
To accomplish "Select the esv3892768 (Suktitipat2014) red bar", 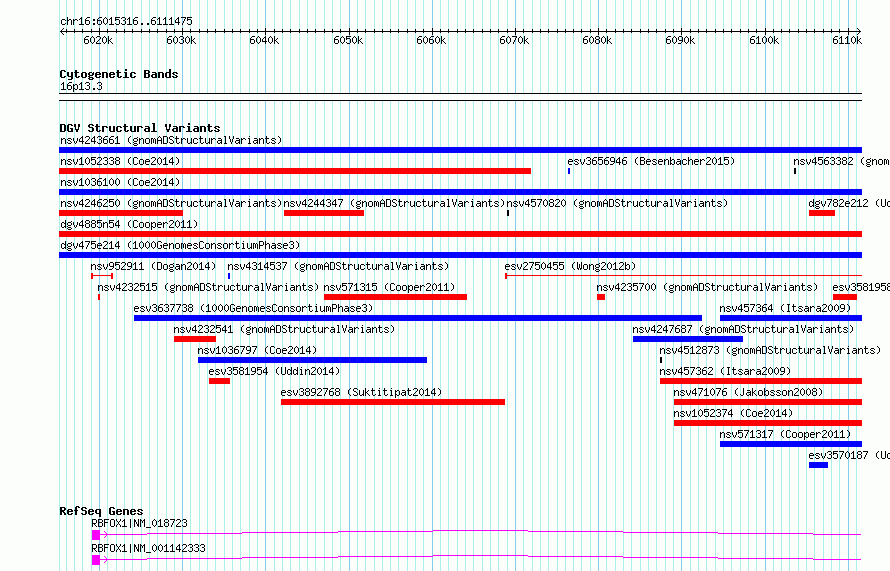I will pyautogui.click(x=393, y=402).
